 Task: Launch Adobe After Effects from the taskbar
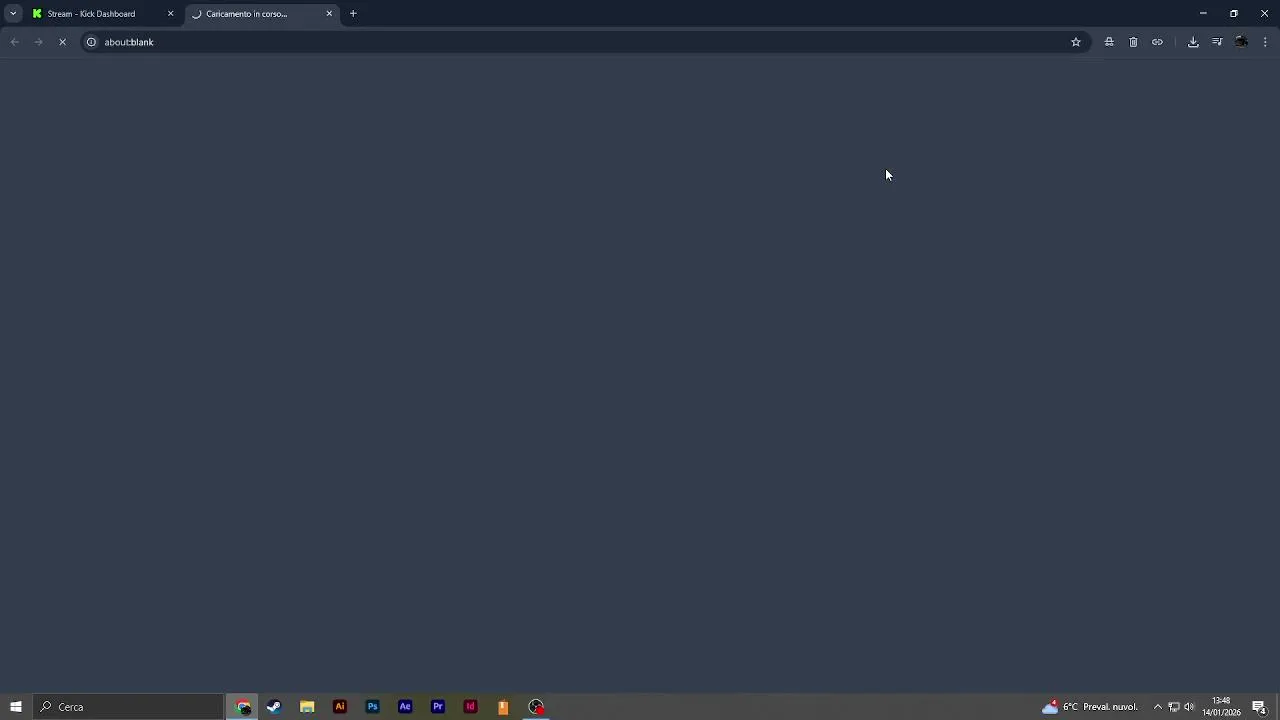tap(405, 707)
